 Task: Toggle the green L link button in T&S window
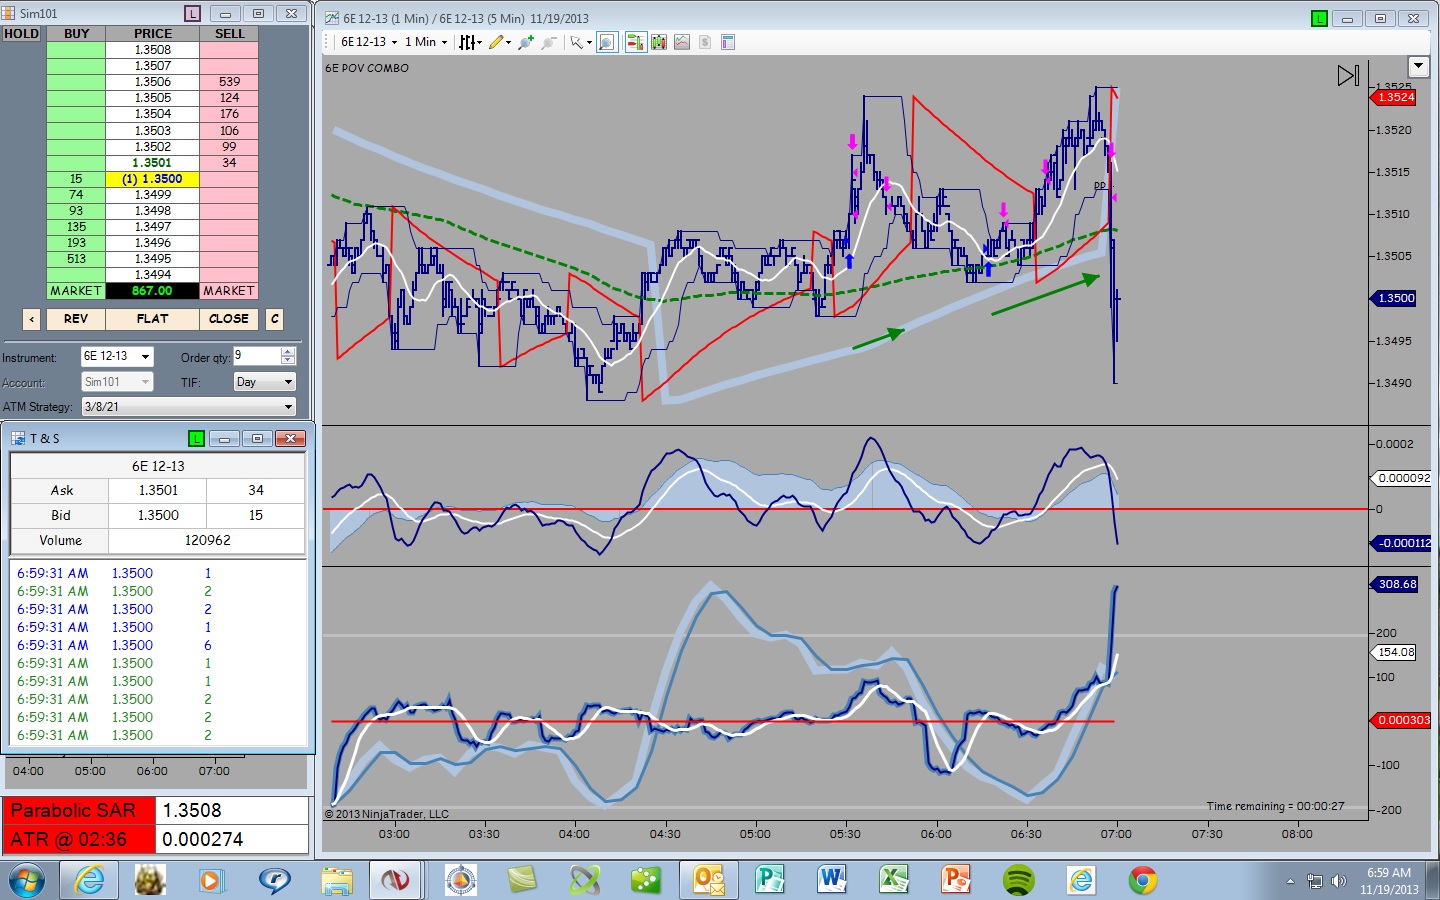pos(196,439)
